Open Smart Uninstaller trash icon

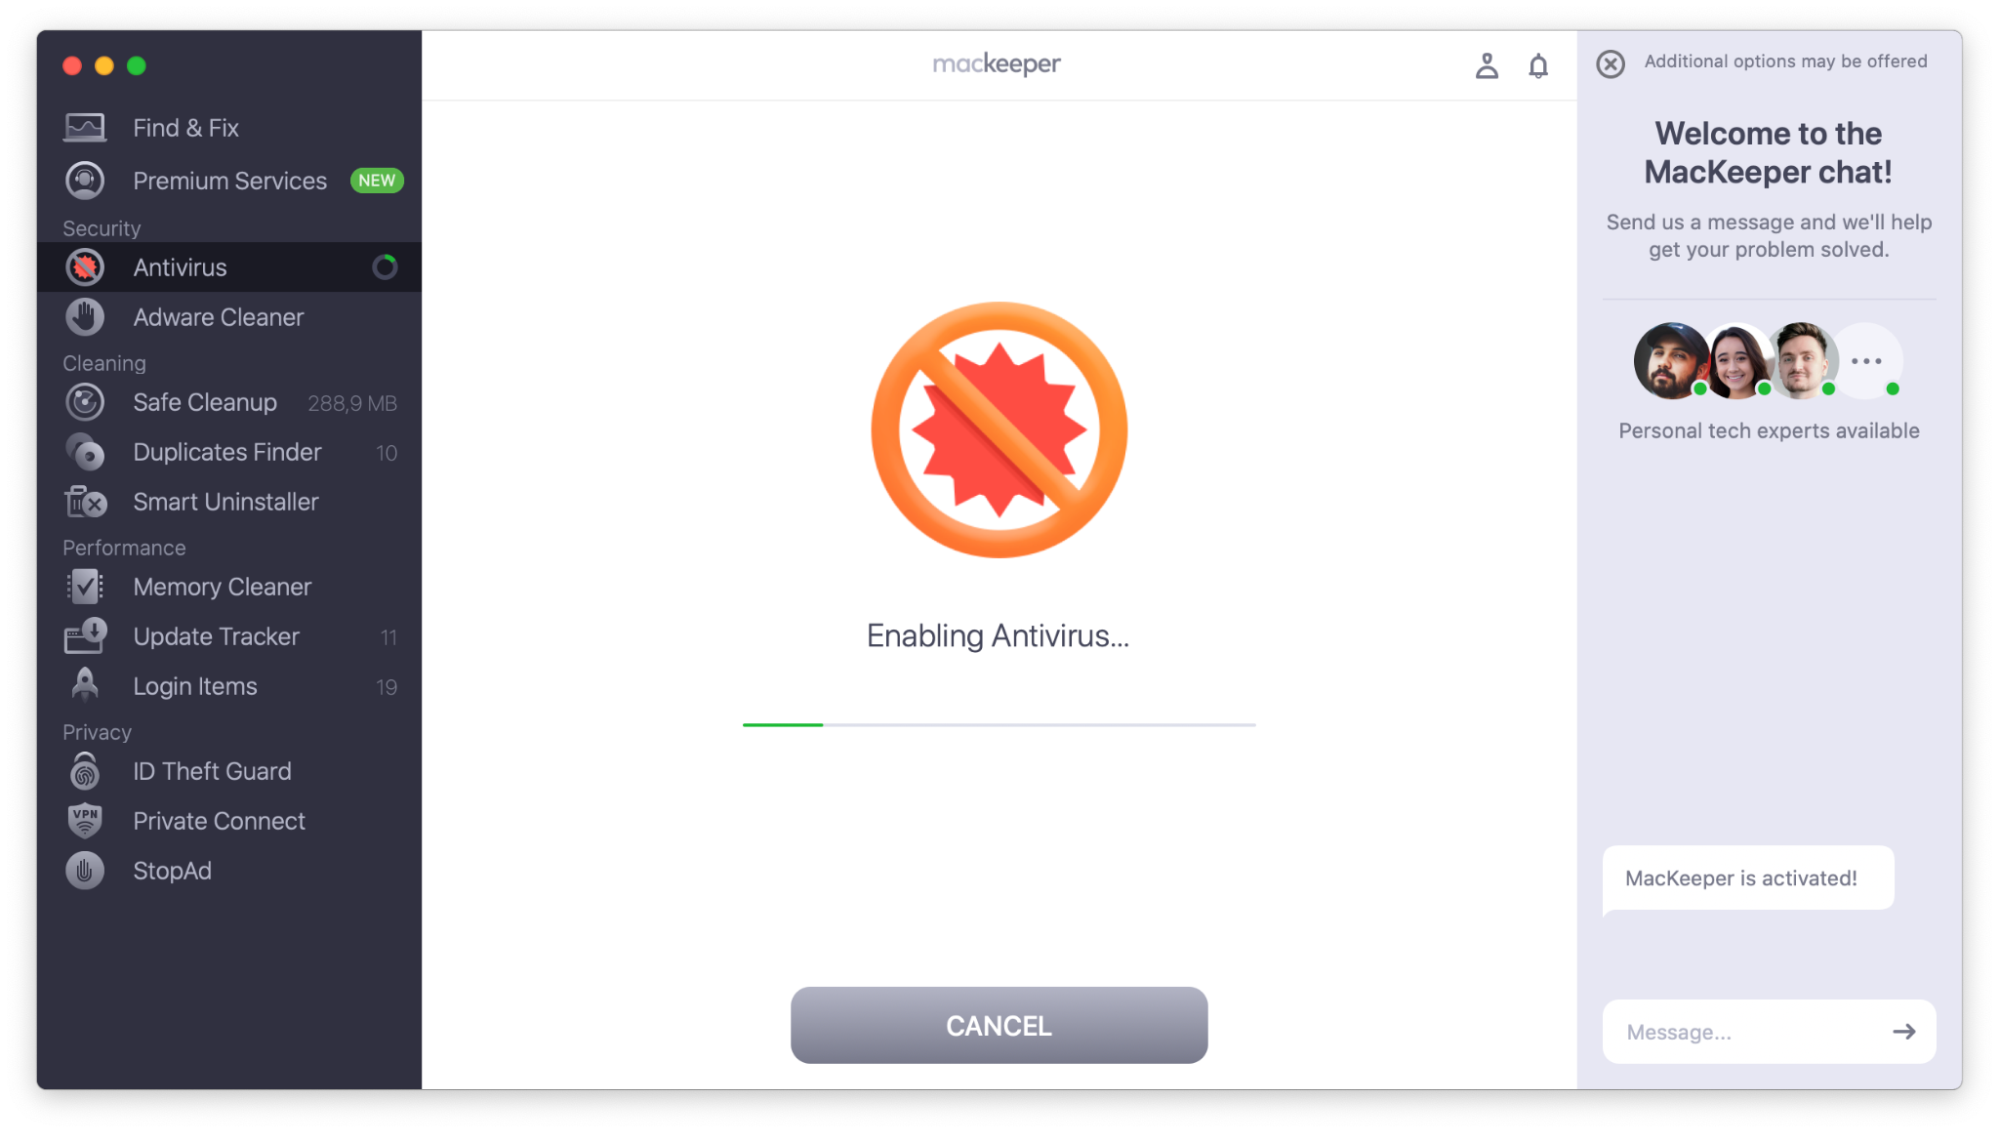(85, 502)
